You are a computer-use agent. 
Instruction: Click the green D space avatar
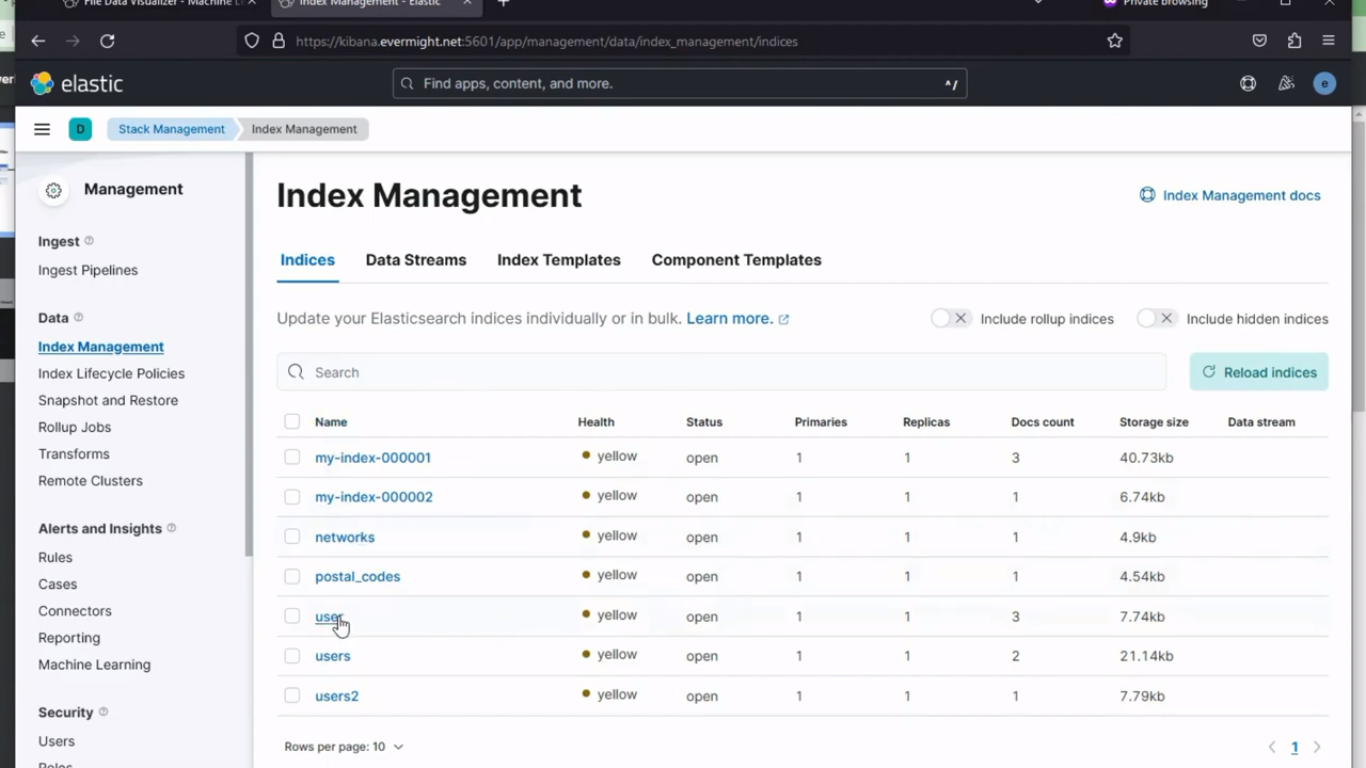[80, 129]
